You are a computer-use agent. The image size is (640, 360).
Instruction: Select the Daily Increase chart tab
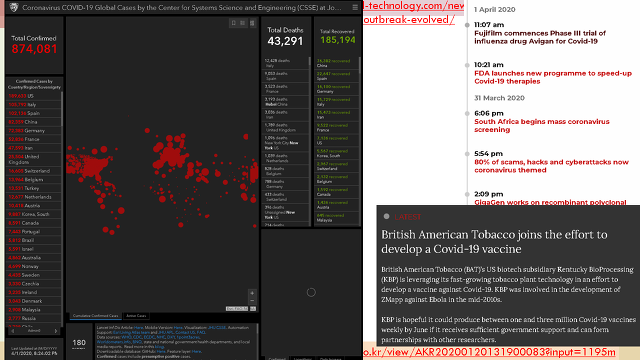330,358
